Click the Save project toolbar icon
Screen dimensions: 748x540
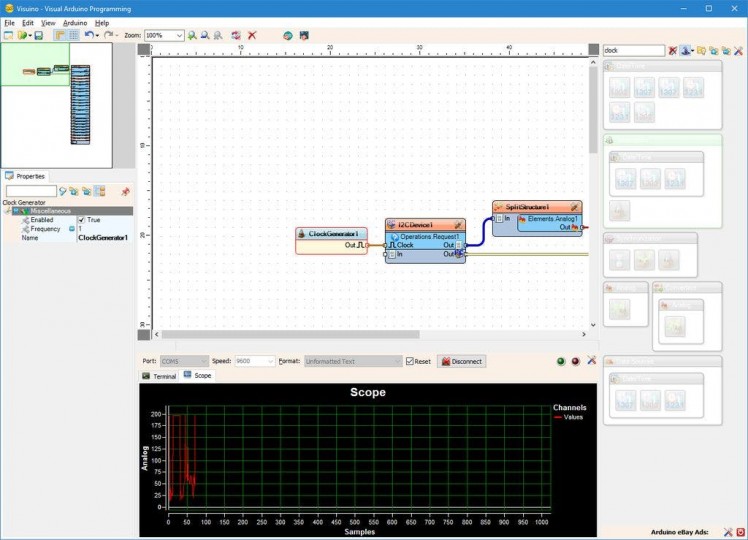pyautogui.click(x=38, y=35)
